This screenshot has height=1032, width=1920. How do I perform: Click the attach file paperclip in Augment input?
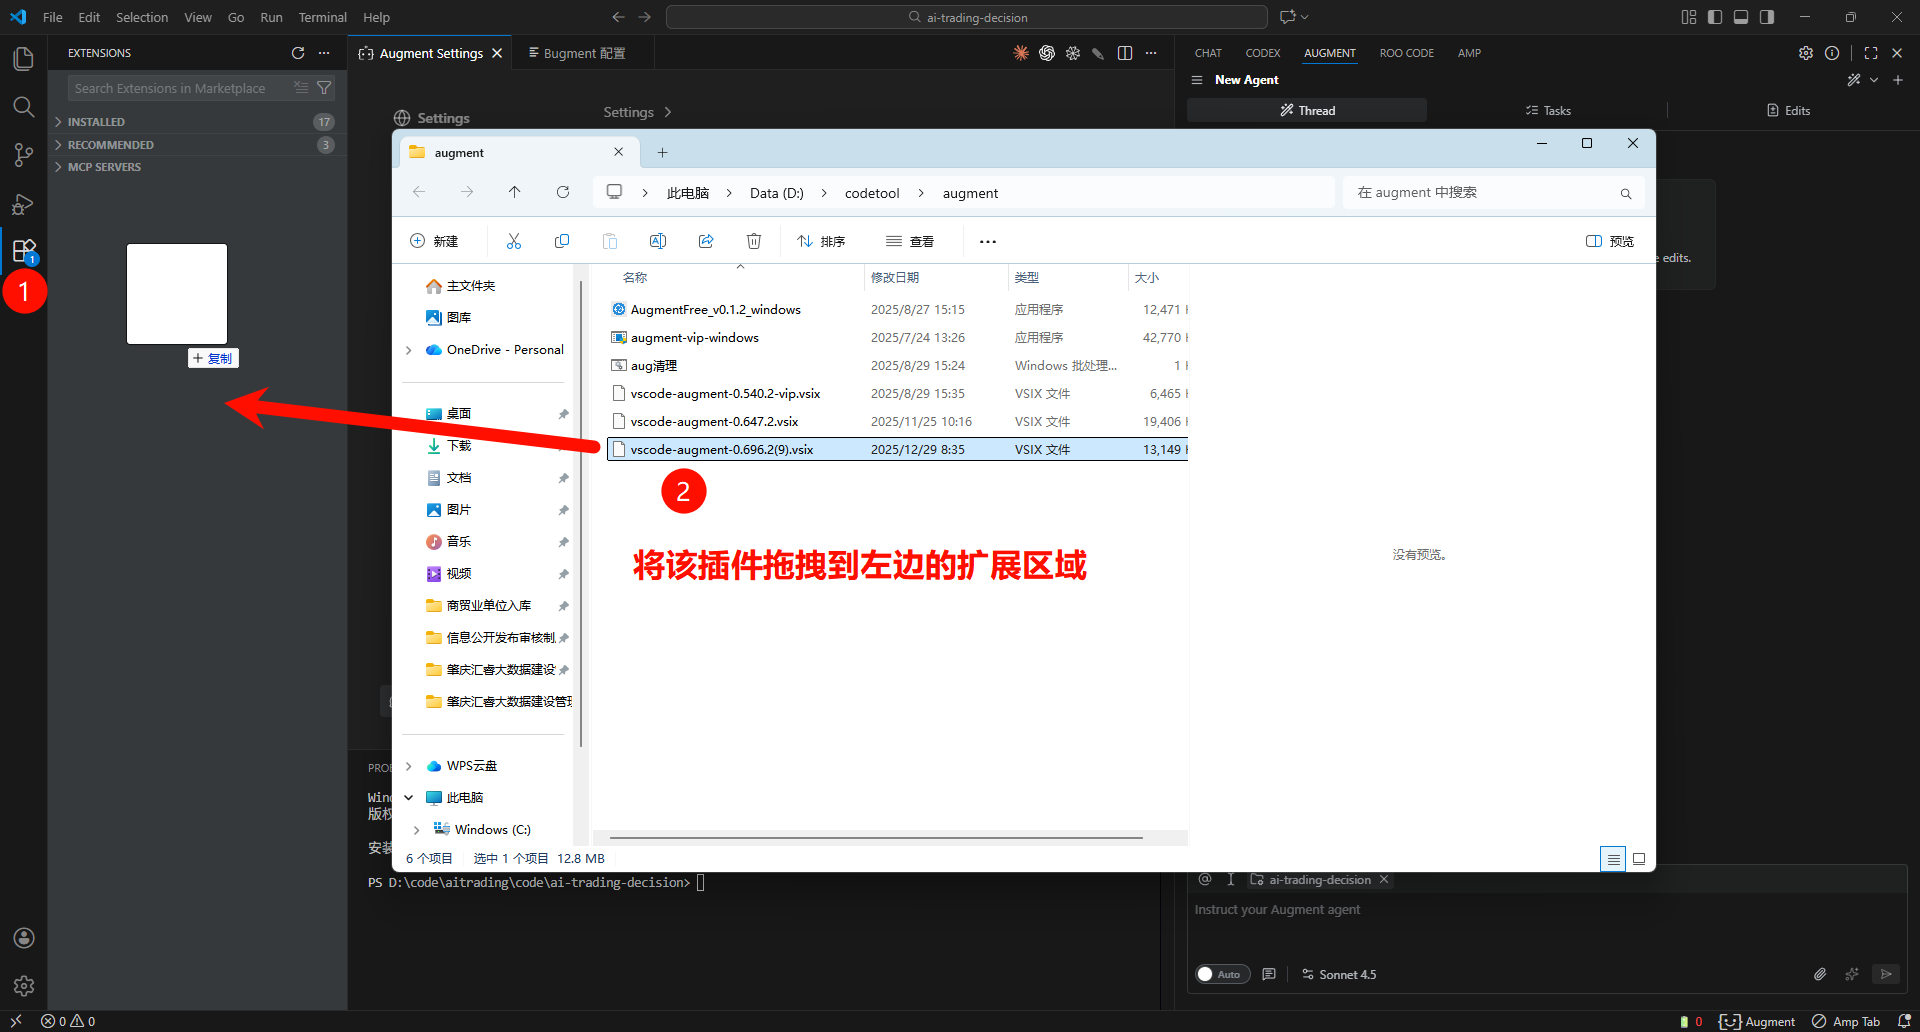1820,974
